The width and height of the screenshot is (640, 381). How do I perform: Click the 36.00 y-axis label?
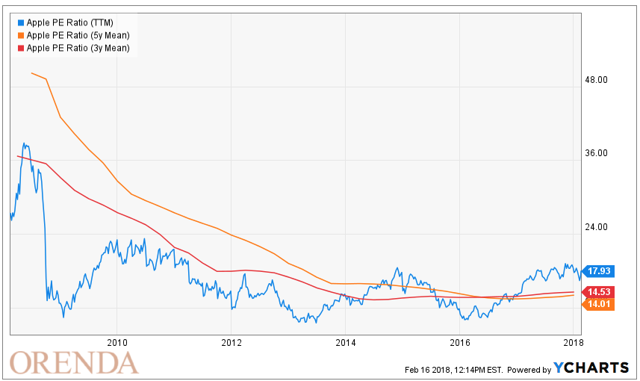[x=596, y=153]
